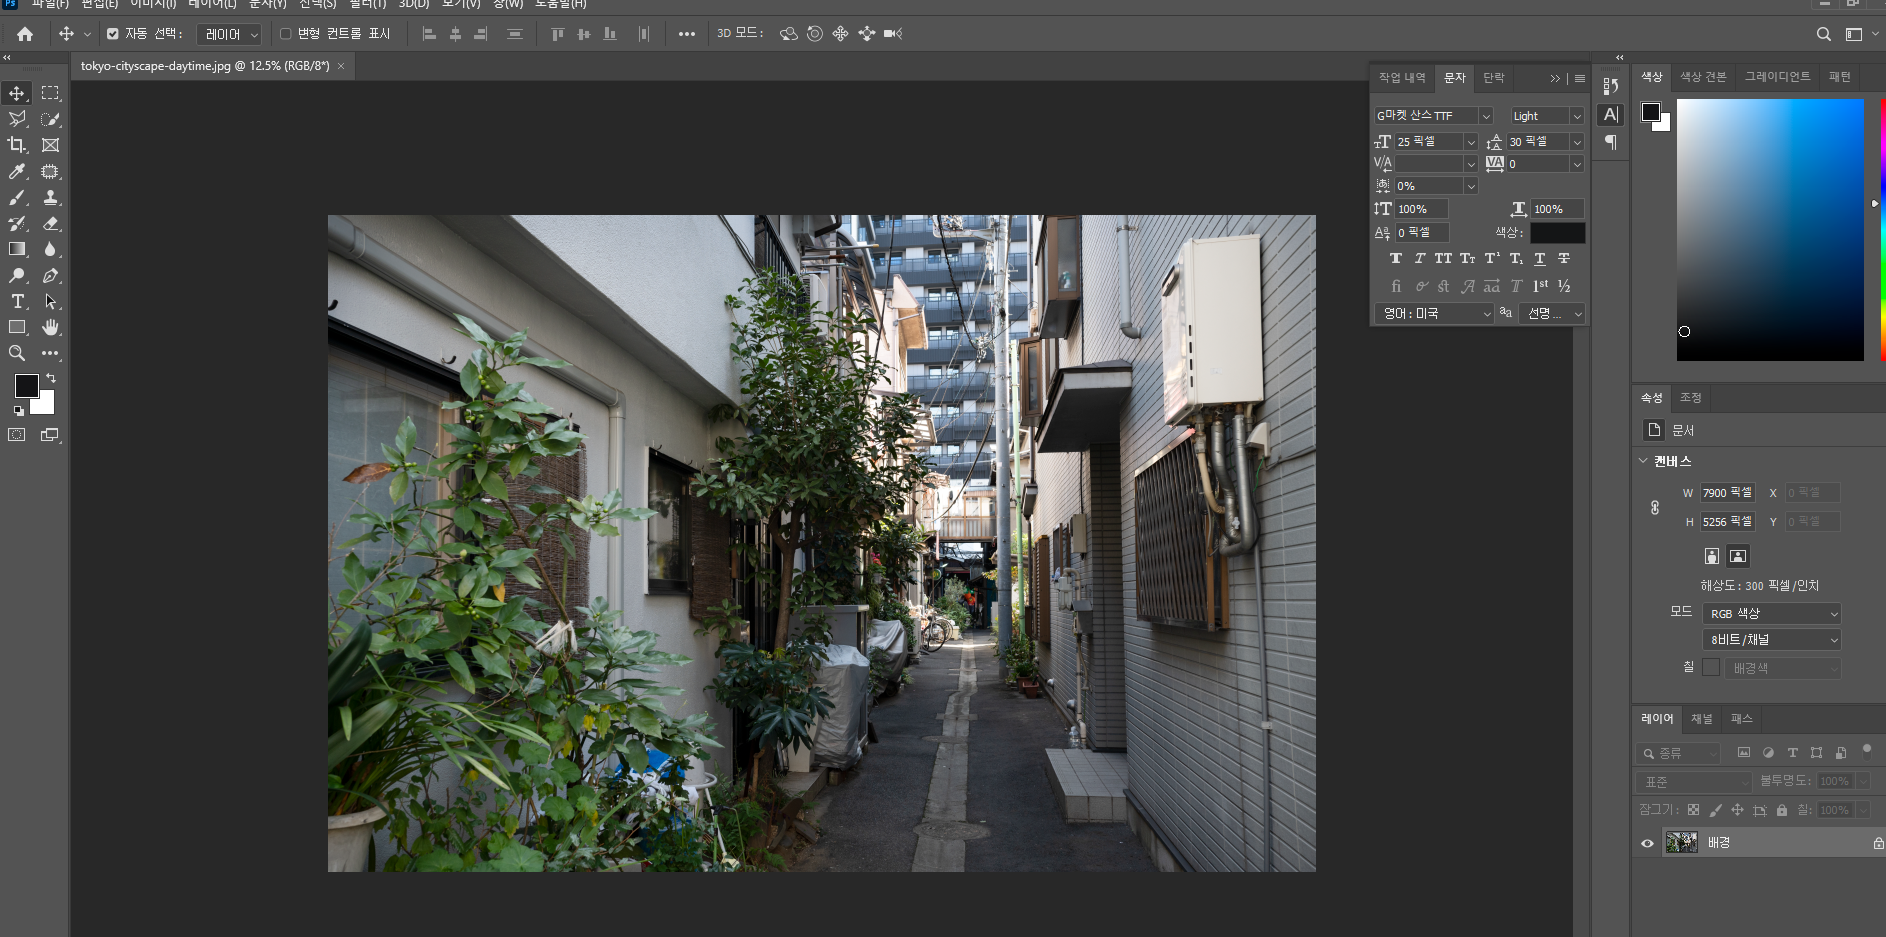
Task: Select the Rectangle shape tool
Action: point(17,327)
